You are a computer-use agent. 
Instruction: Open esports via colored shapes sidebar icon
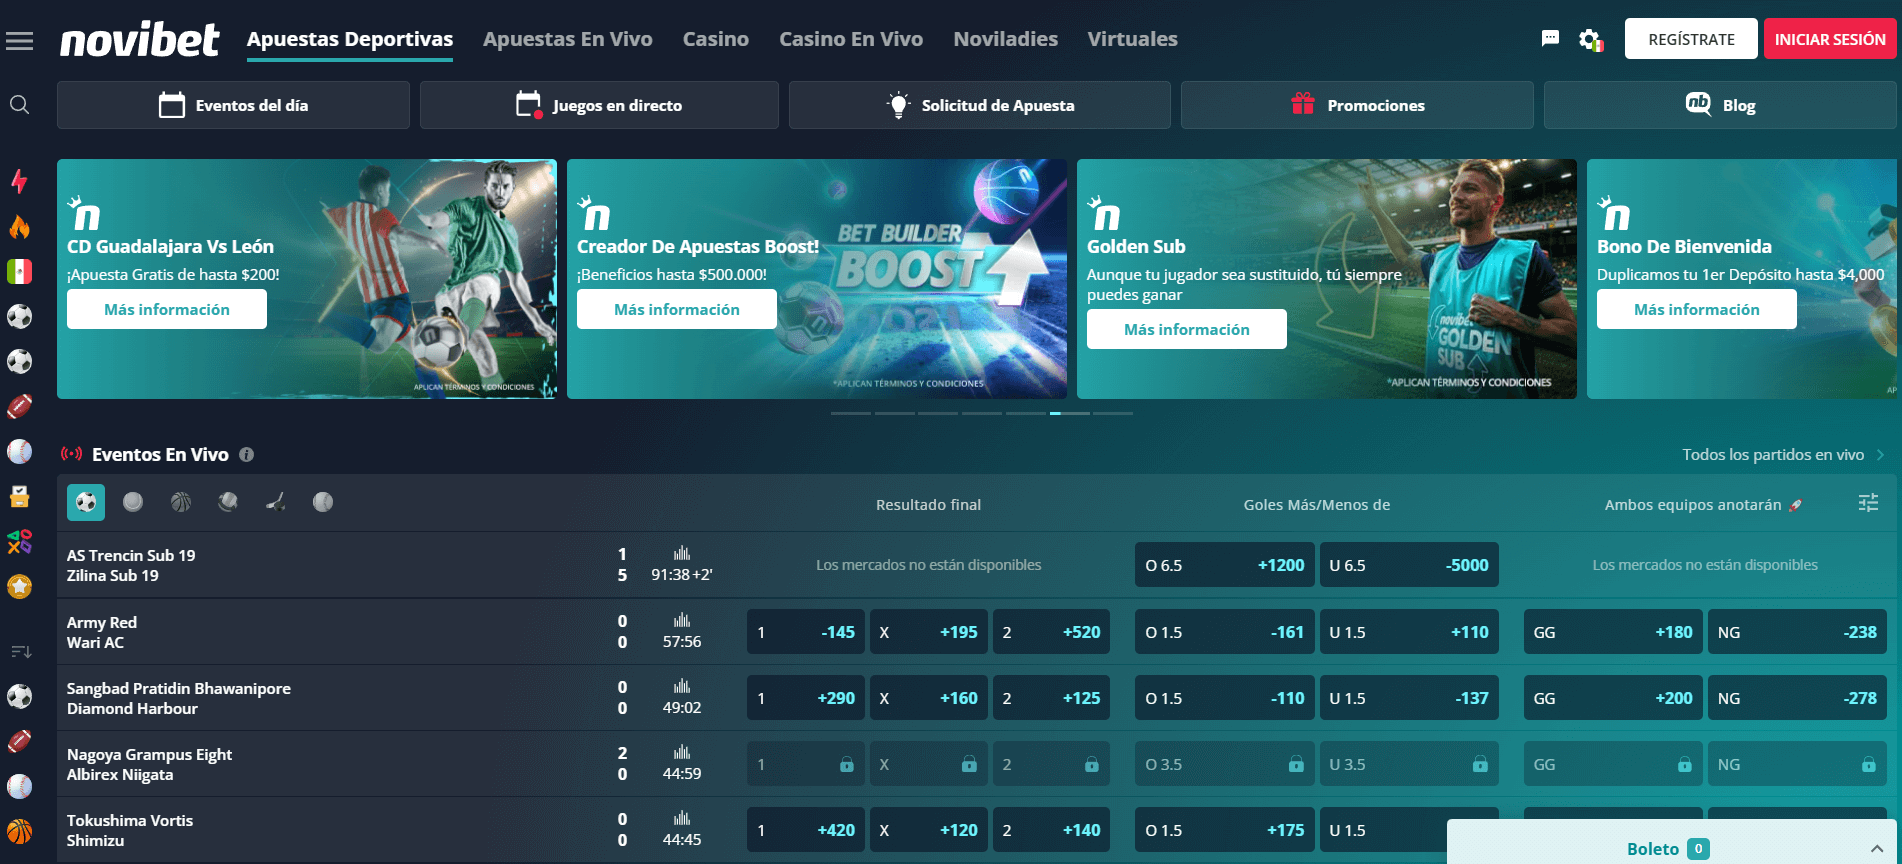[19, 541]
